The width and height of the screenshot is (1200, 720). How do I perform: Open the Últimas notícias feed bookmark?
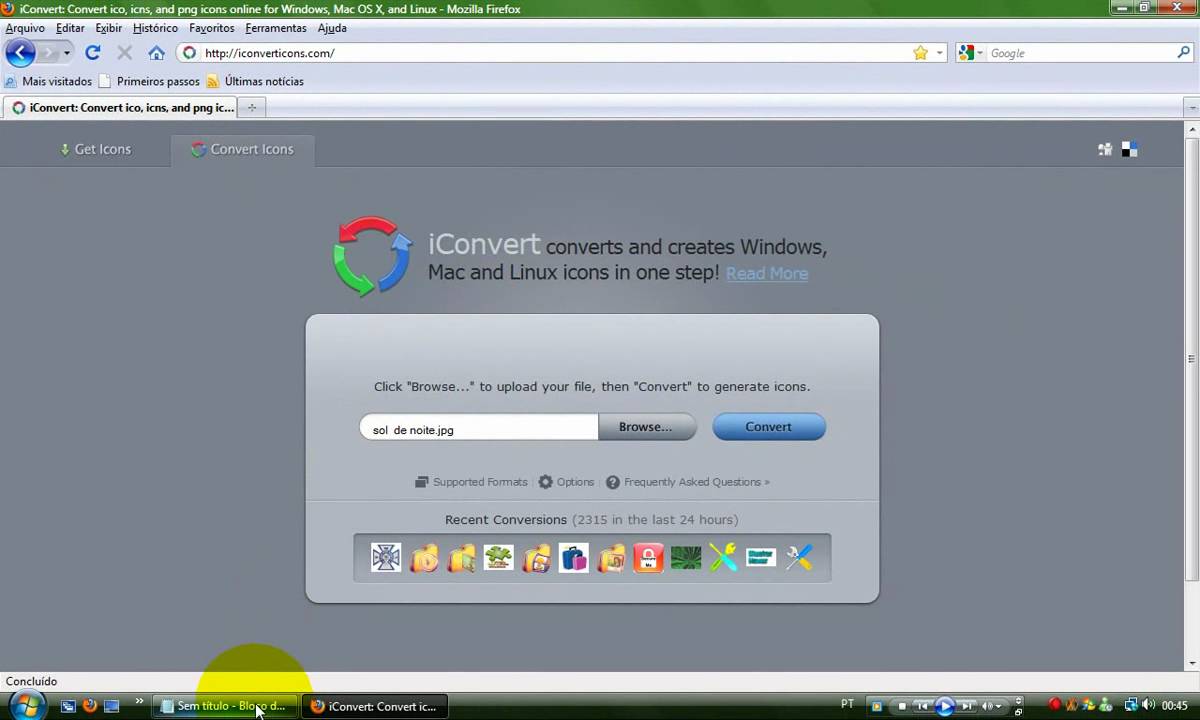coord(255,81)
